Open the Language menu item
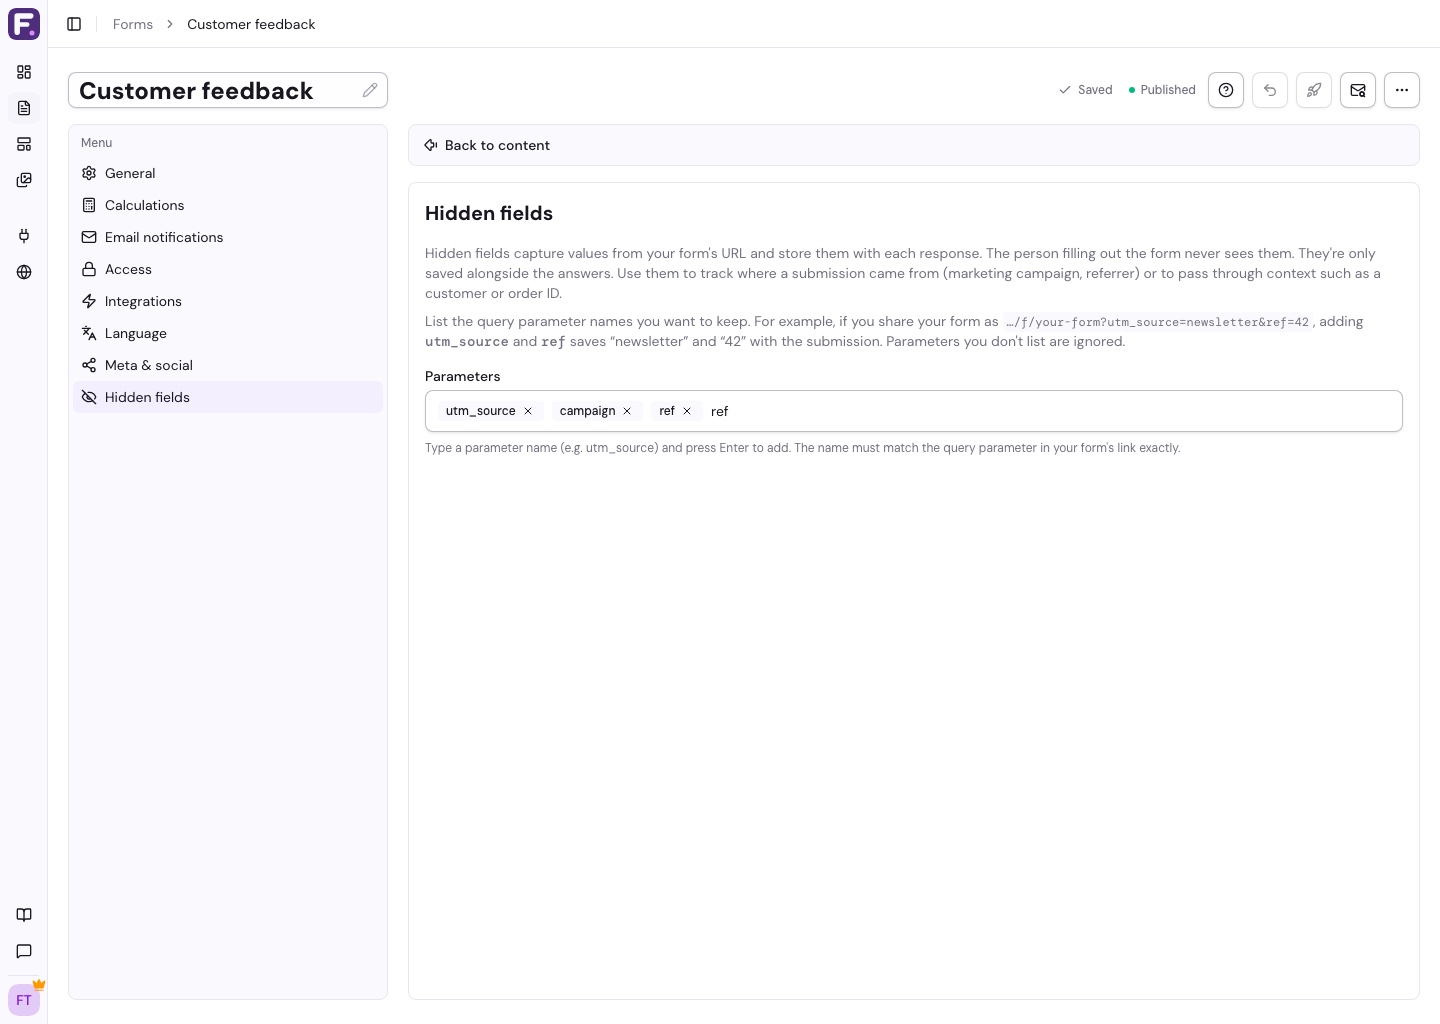1440x1024 pixels. point(228,333)
